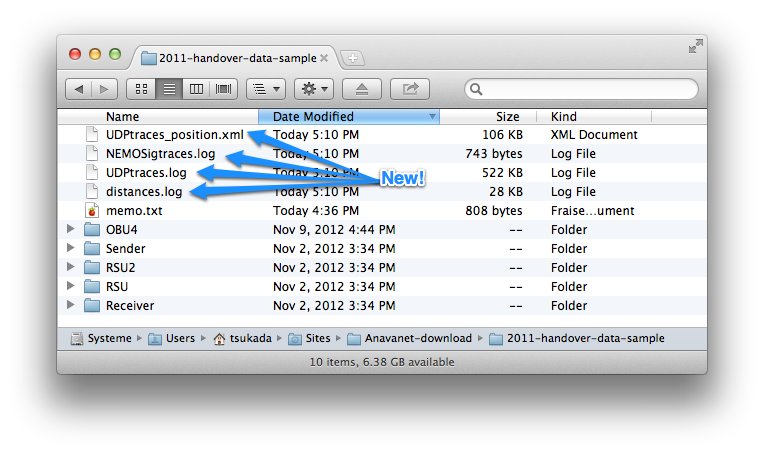Screen dimensions: 764x453
Task: Select the UDPtraces_position.xml file icon
Action: click(x=92, y=134)
